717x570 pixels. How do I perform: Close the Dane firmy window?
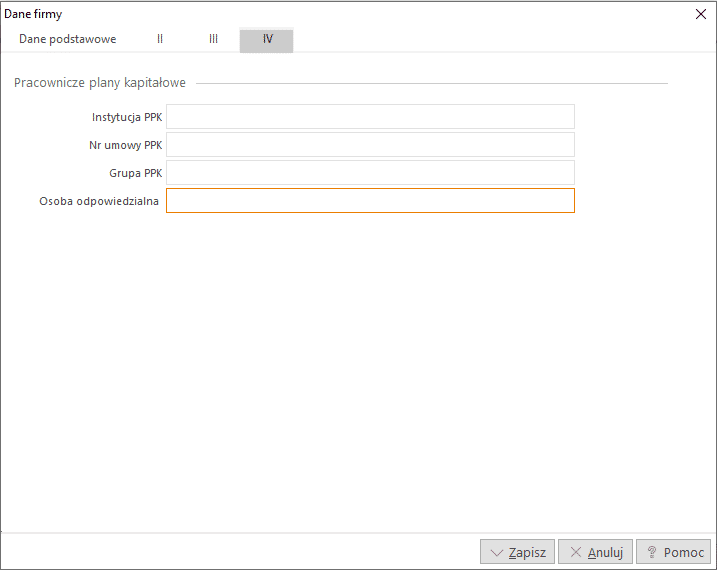pyautogui.click(x=701, y=14)
